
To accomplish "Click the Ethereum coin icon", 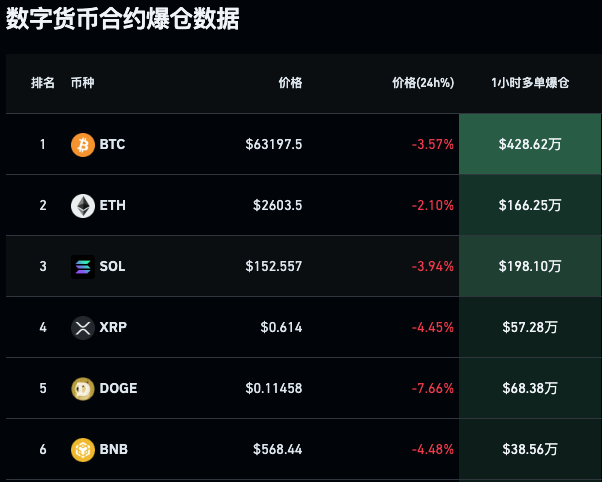I will (x=83, y=206).
